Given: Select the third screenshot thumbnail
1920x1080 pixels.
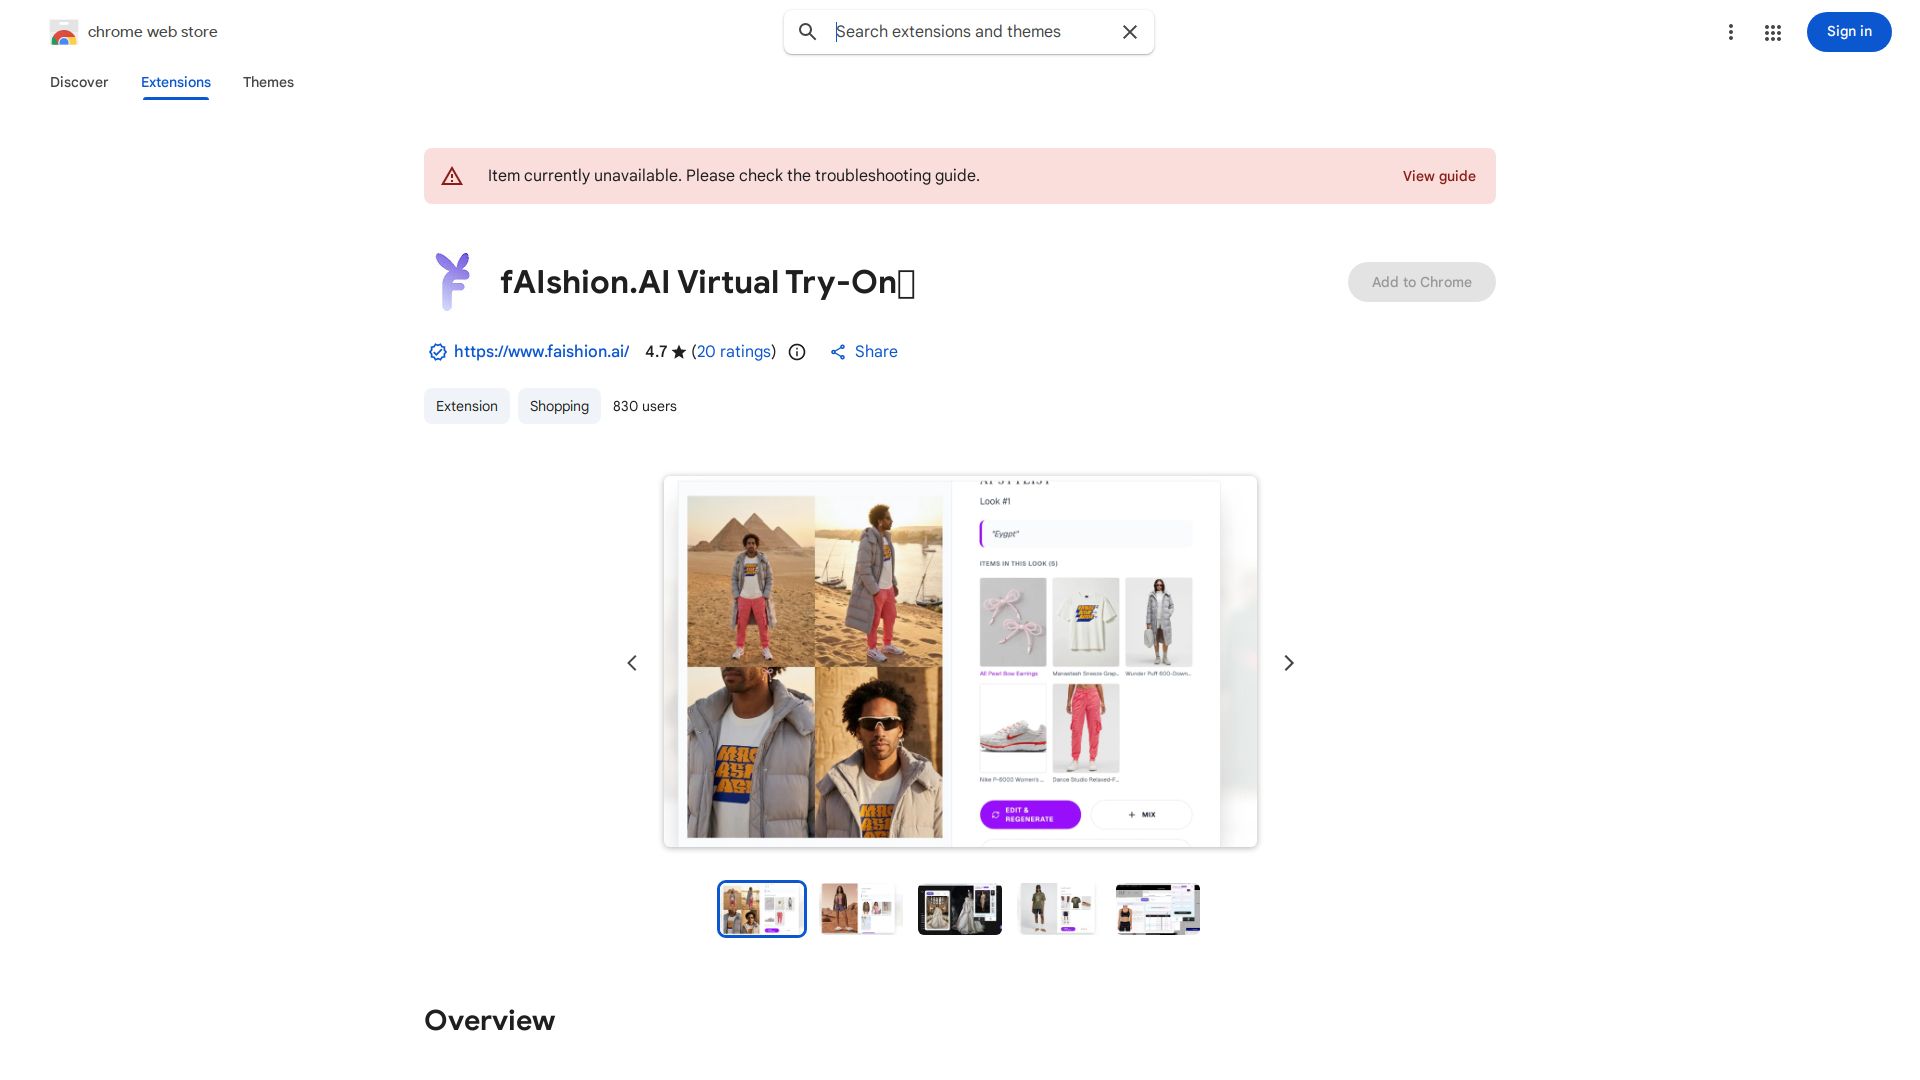Looking at the screenshot, I should click(x=960, y=909).
